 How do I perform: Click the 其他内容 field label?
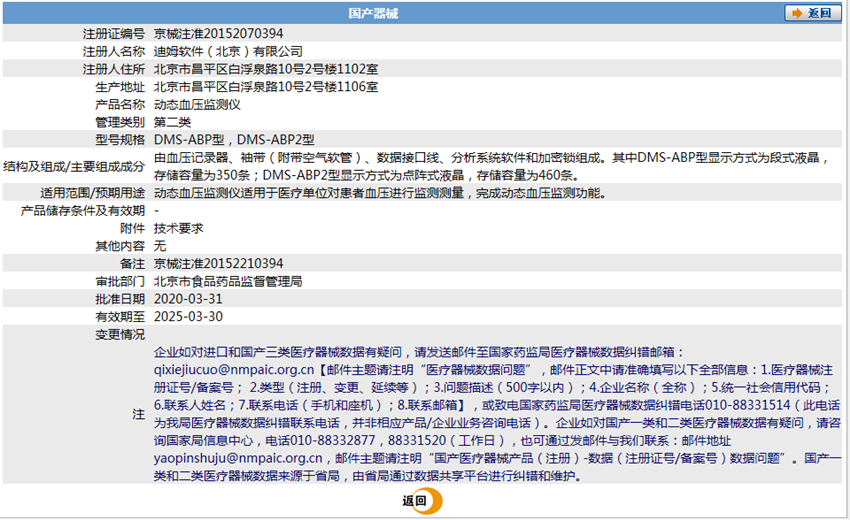pos(120,246)
